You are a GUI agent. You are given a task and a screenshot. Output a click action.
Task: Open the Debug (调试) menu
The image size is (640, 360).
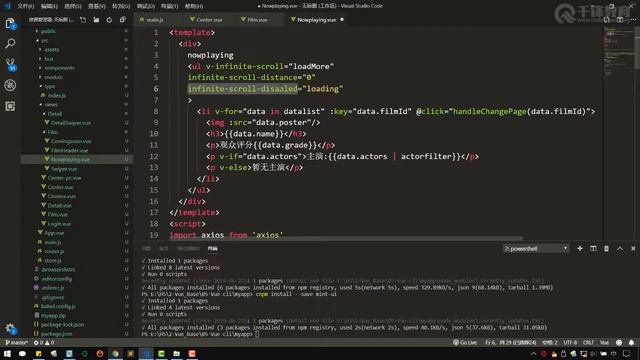145,6
